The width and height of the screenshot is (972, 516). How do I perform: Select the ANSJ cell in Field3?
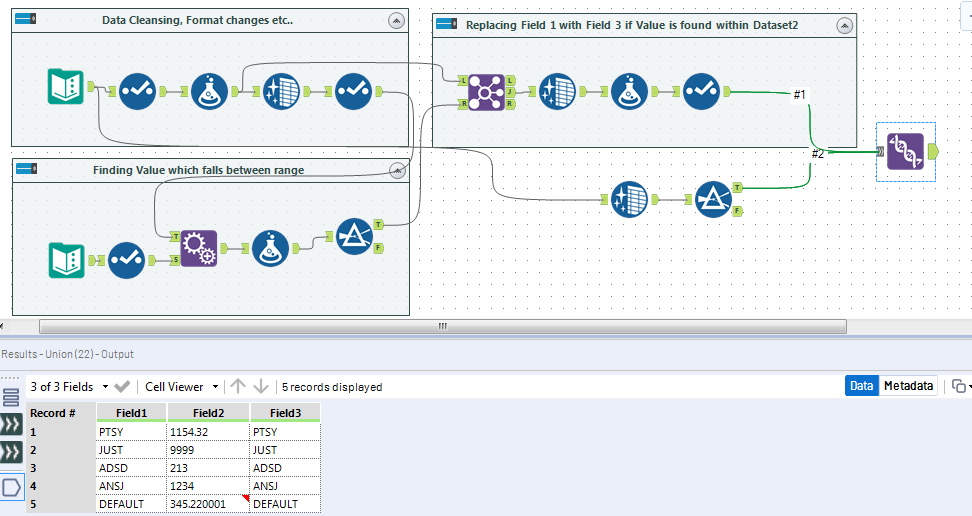click(x=285, y=486)
